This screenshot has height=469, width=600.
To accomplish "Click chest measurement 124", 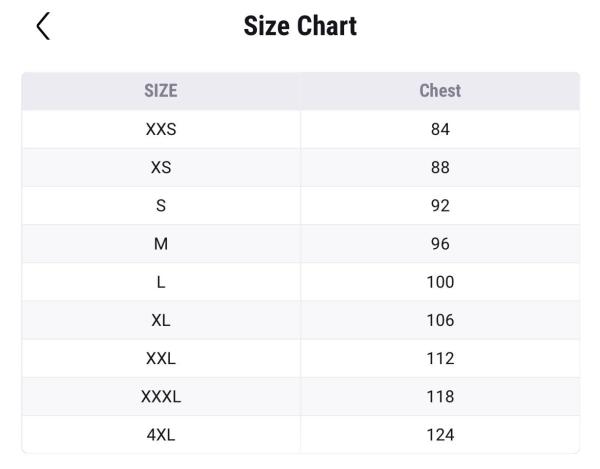I will point(440,434).
